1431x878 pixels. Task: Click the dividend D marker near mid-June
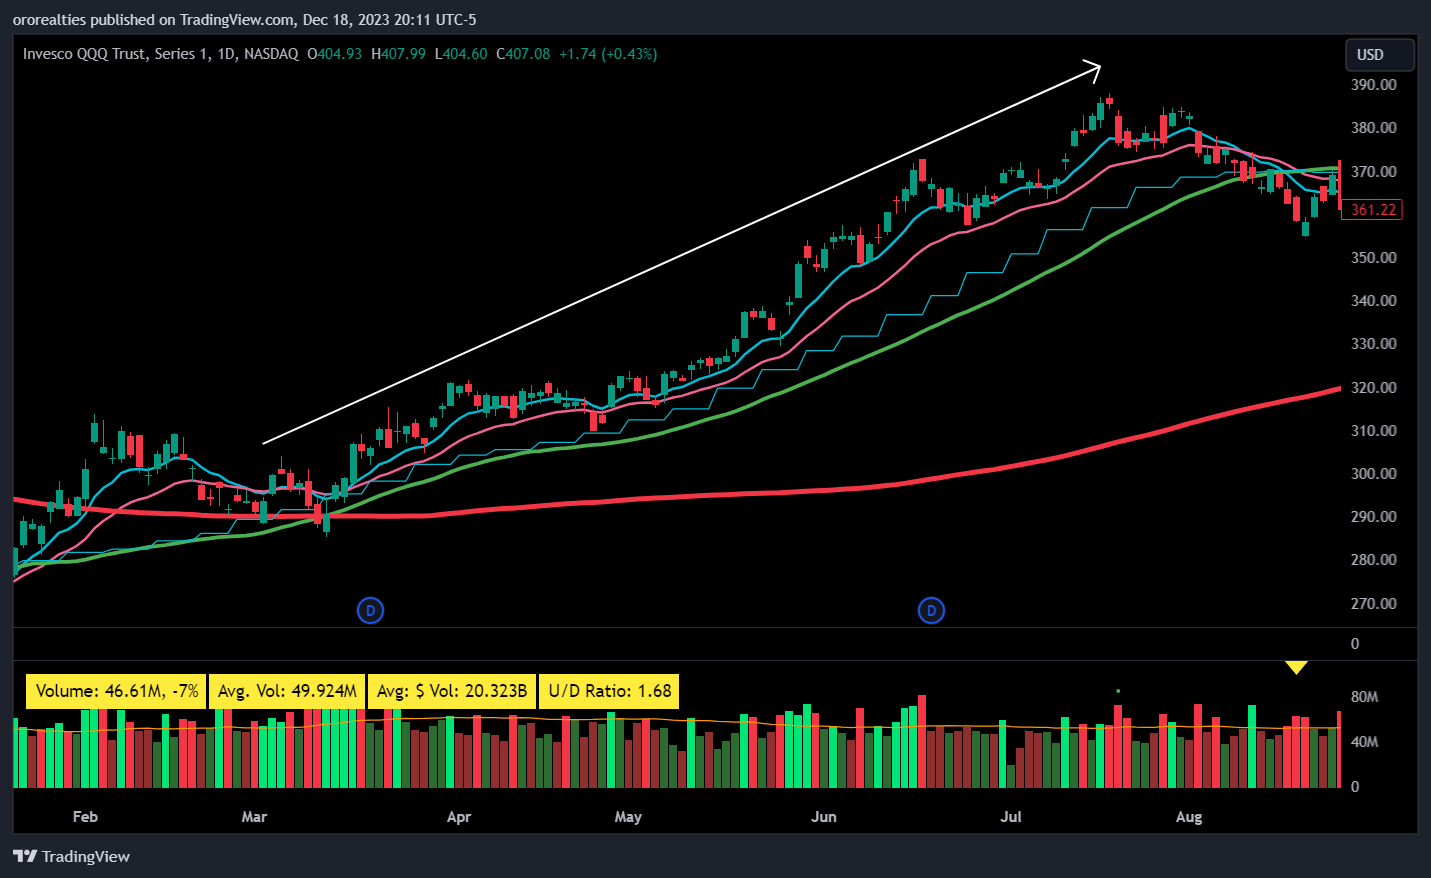931,610
